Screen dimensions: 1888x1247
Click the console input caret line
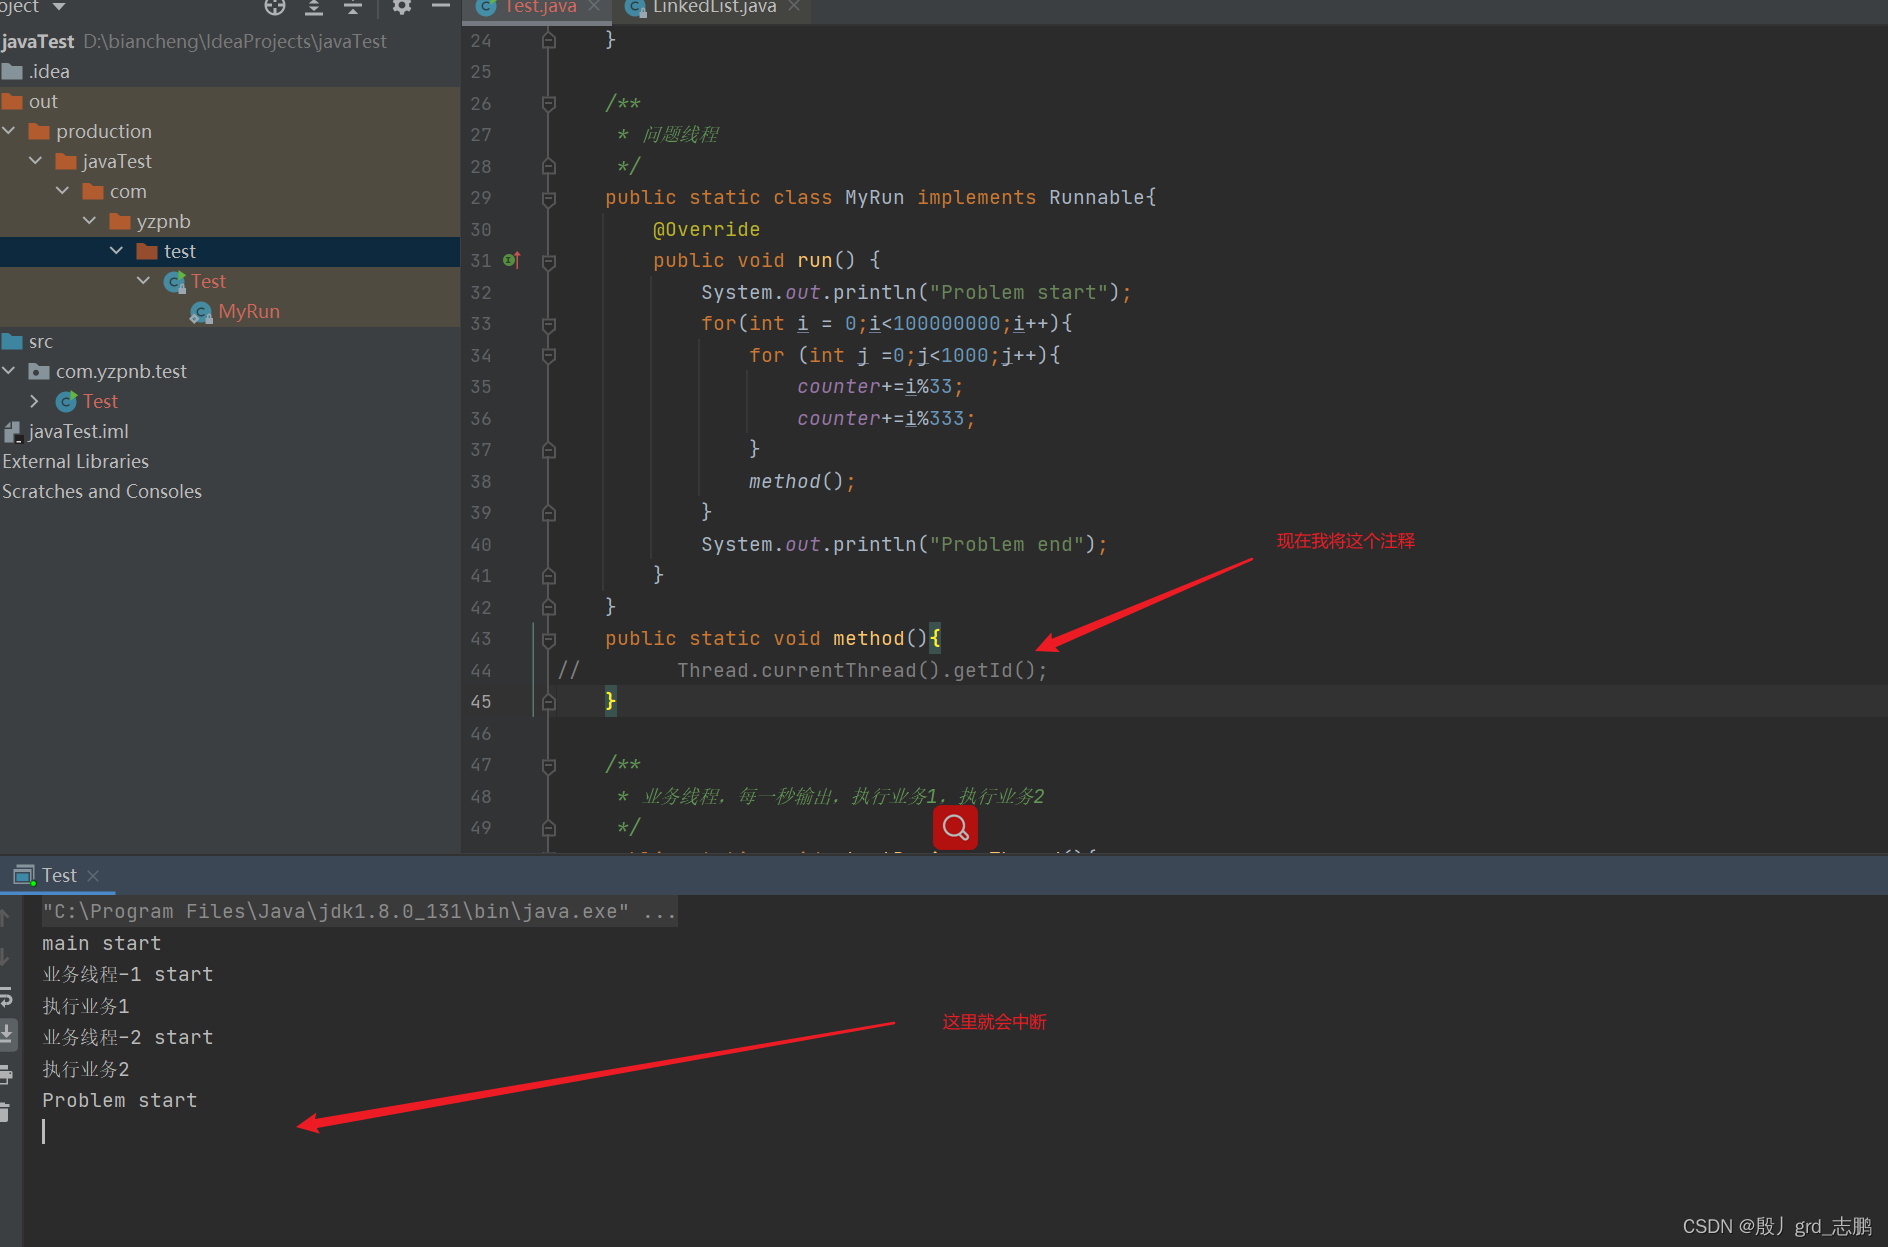point(44,1131)
